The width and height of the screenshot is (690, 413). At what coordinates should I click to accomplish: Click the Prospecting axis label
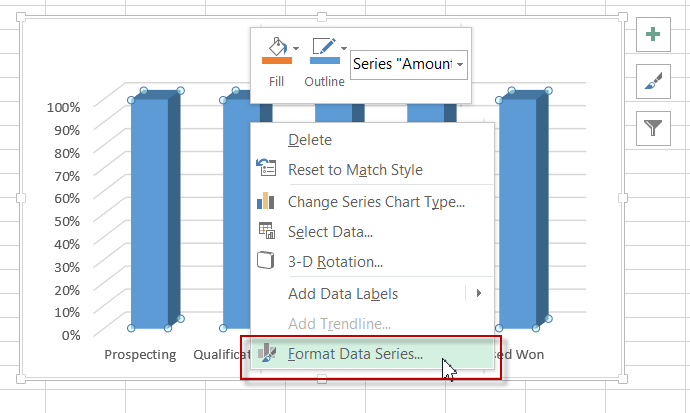[x=140, y=355]
